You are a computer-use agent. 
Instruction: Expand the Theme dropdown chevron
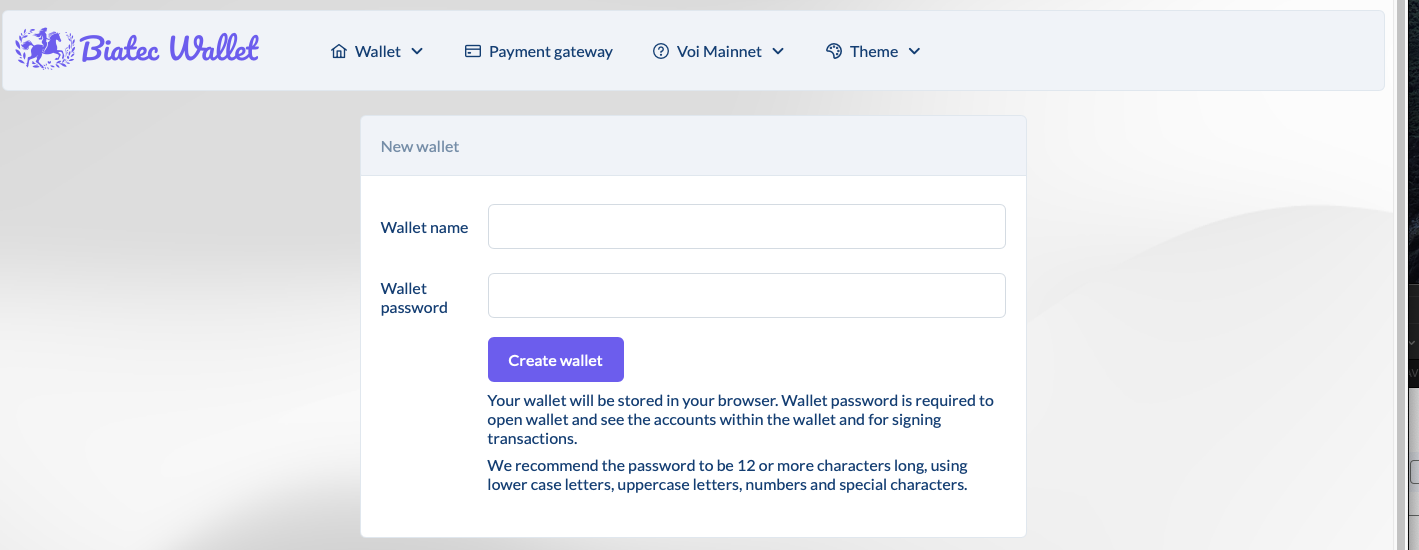coord(914,51)
